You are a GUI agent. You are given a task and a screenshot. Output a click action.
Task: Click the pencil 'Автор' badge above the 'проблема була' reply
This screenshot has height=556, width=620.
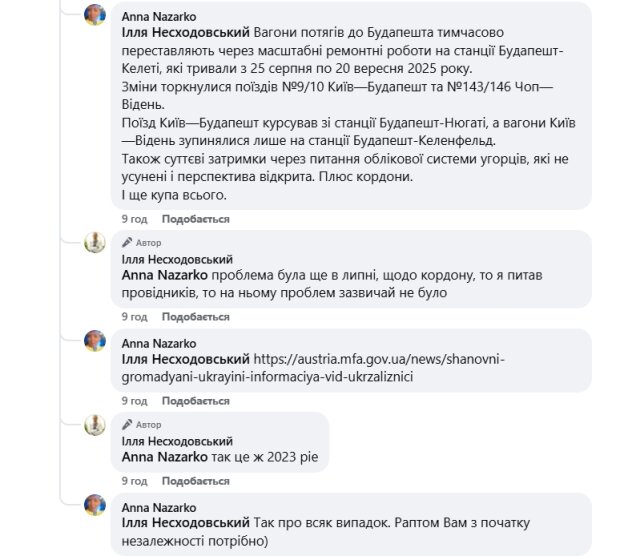pyautogui.click(x=141, y=243)
